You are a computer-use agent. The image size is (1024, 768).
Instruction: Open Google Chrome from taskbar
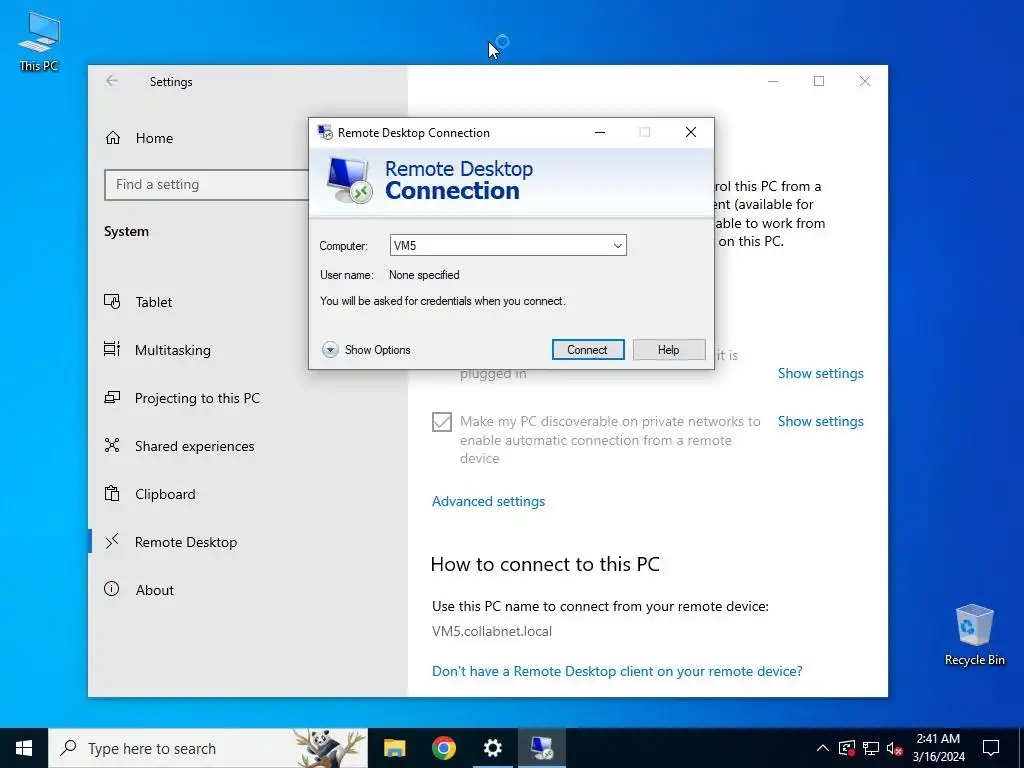point(443,748)
